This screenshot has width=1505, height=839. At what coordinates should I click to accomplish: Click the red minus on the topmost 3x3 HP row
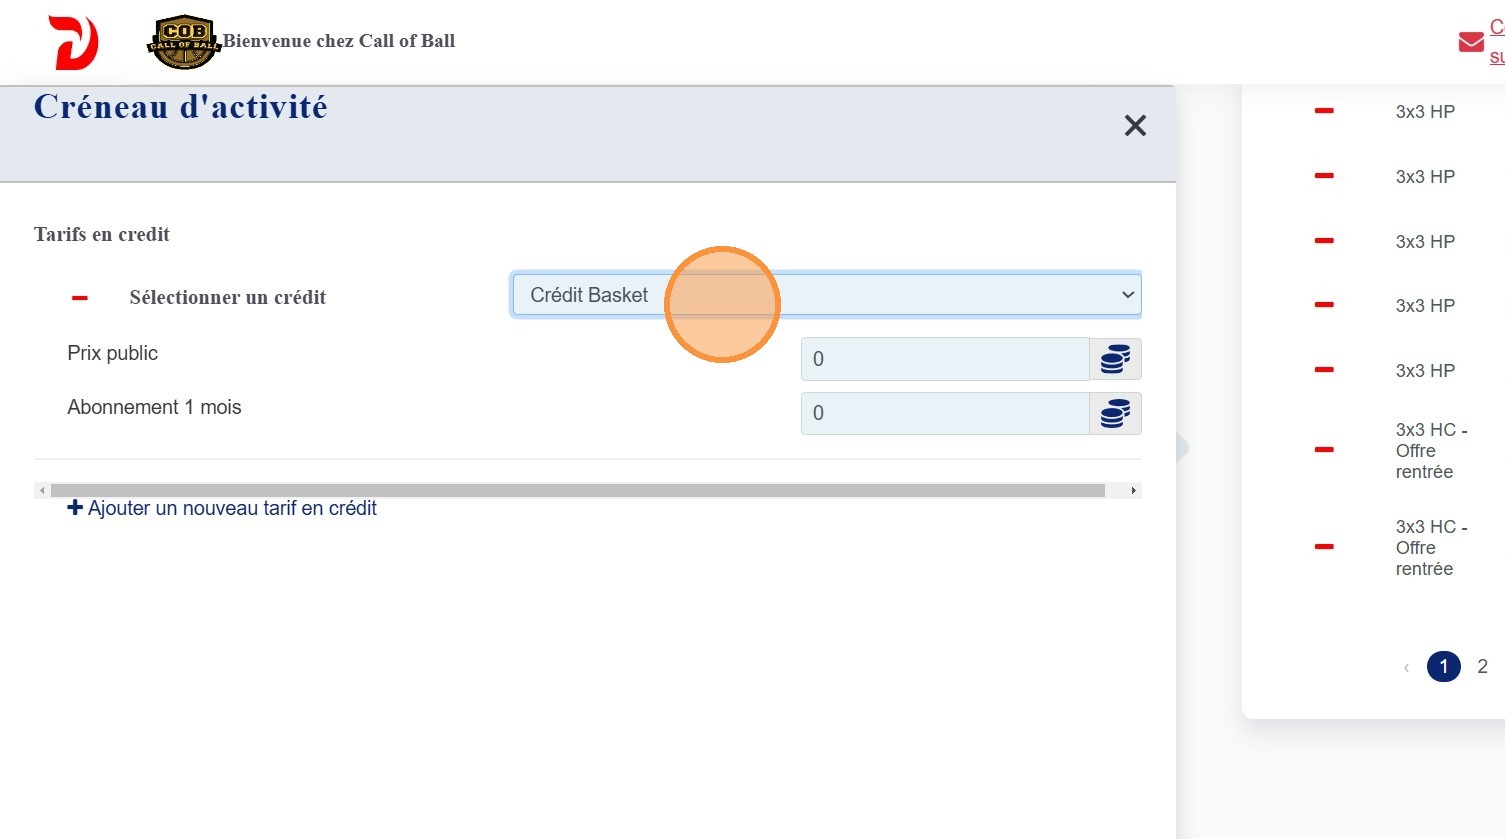click(1324, 111)
